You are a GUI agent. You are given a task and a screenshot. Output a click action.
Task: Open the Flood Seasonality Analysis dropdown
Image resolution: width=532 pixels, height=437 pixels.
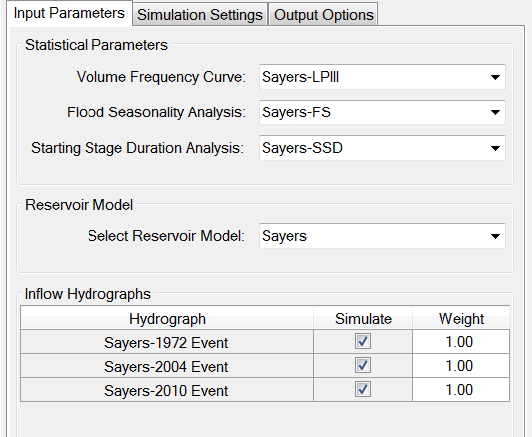(x=382, y=112)
